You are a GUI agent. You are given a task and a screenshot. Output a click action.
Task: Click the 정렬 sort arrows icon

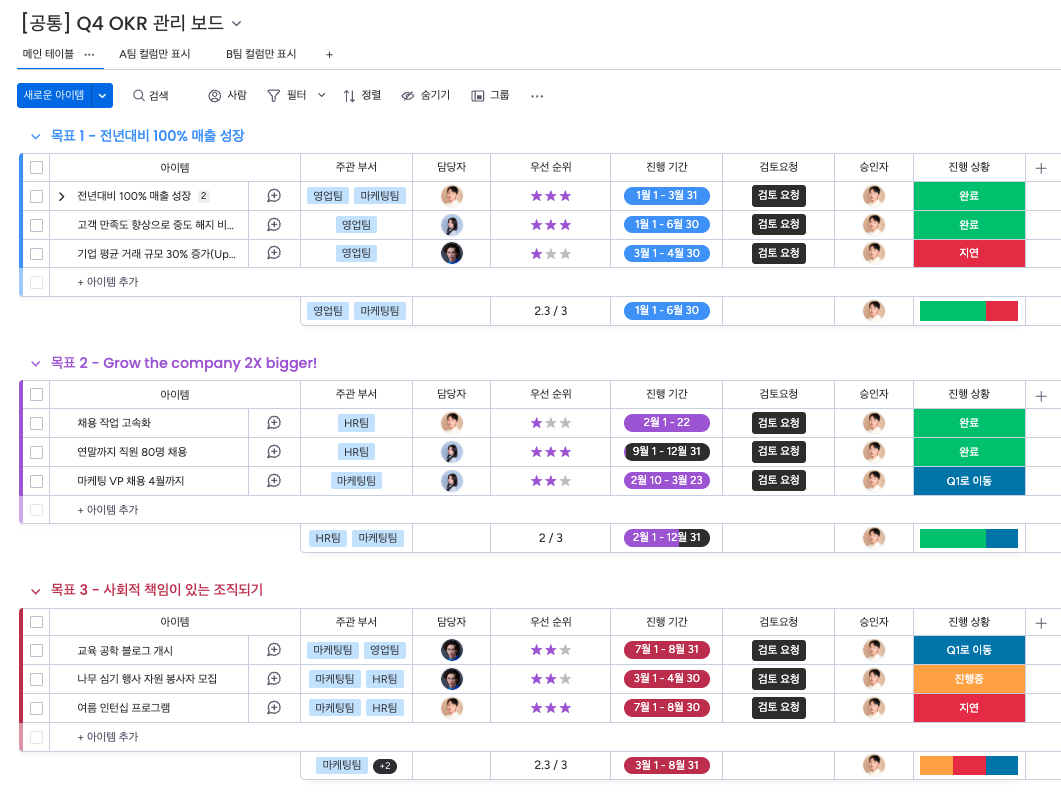[x=349, y=96]
